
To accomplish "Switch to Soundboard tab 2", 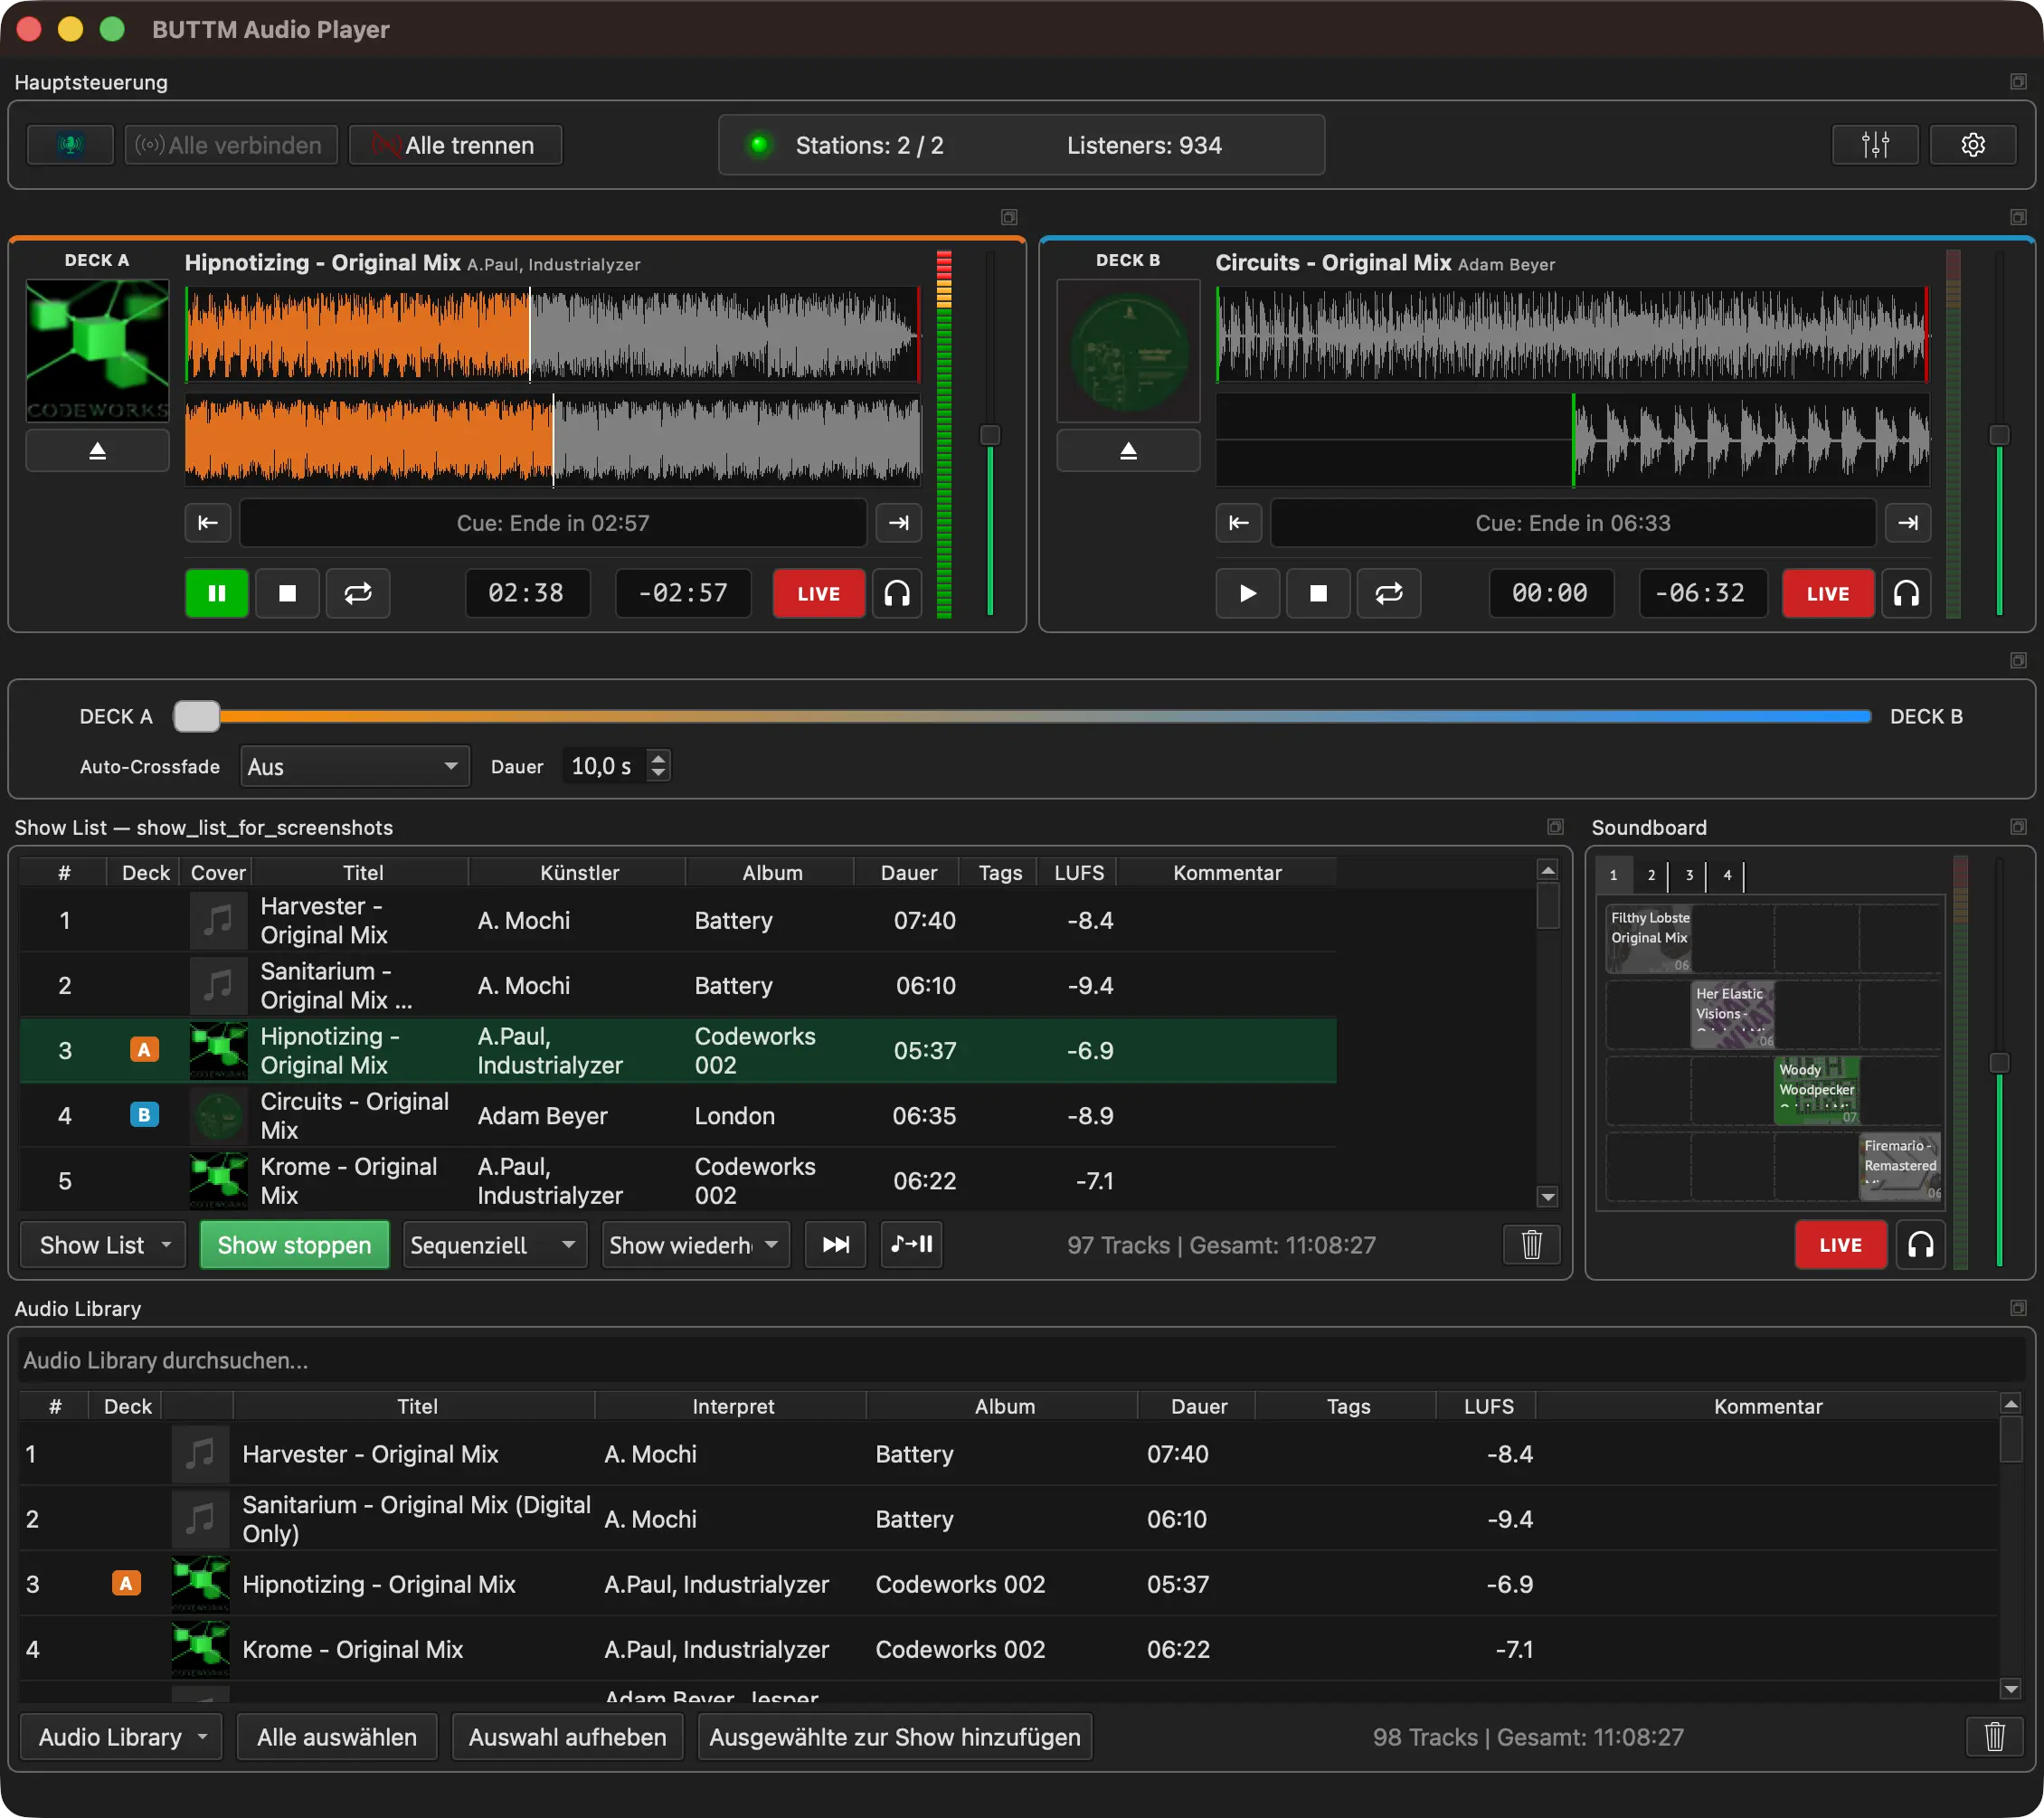I will click(x=1651, y=875).
